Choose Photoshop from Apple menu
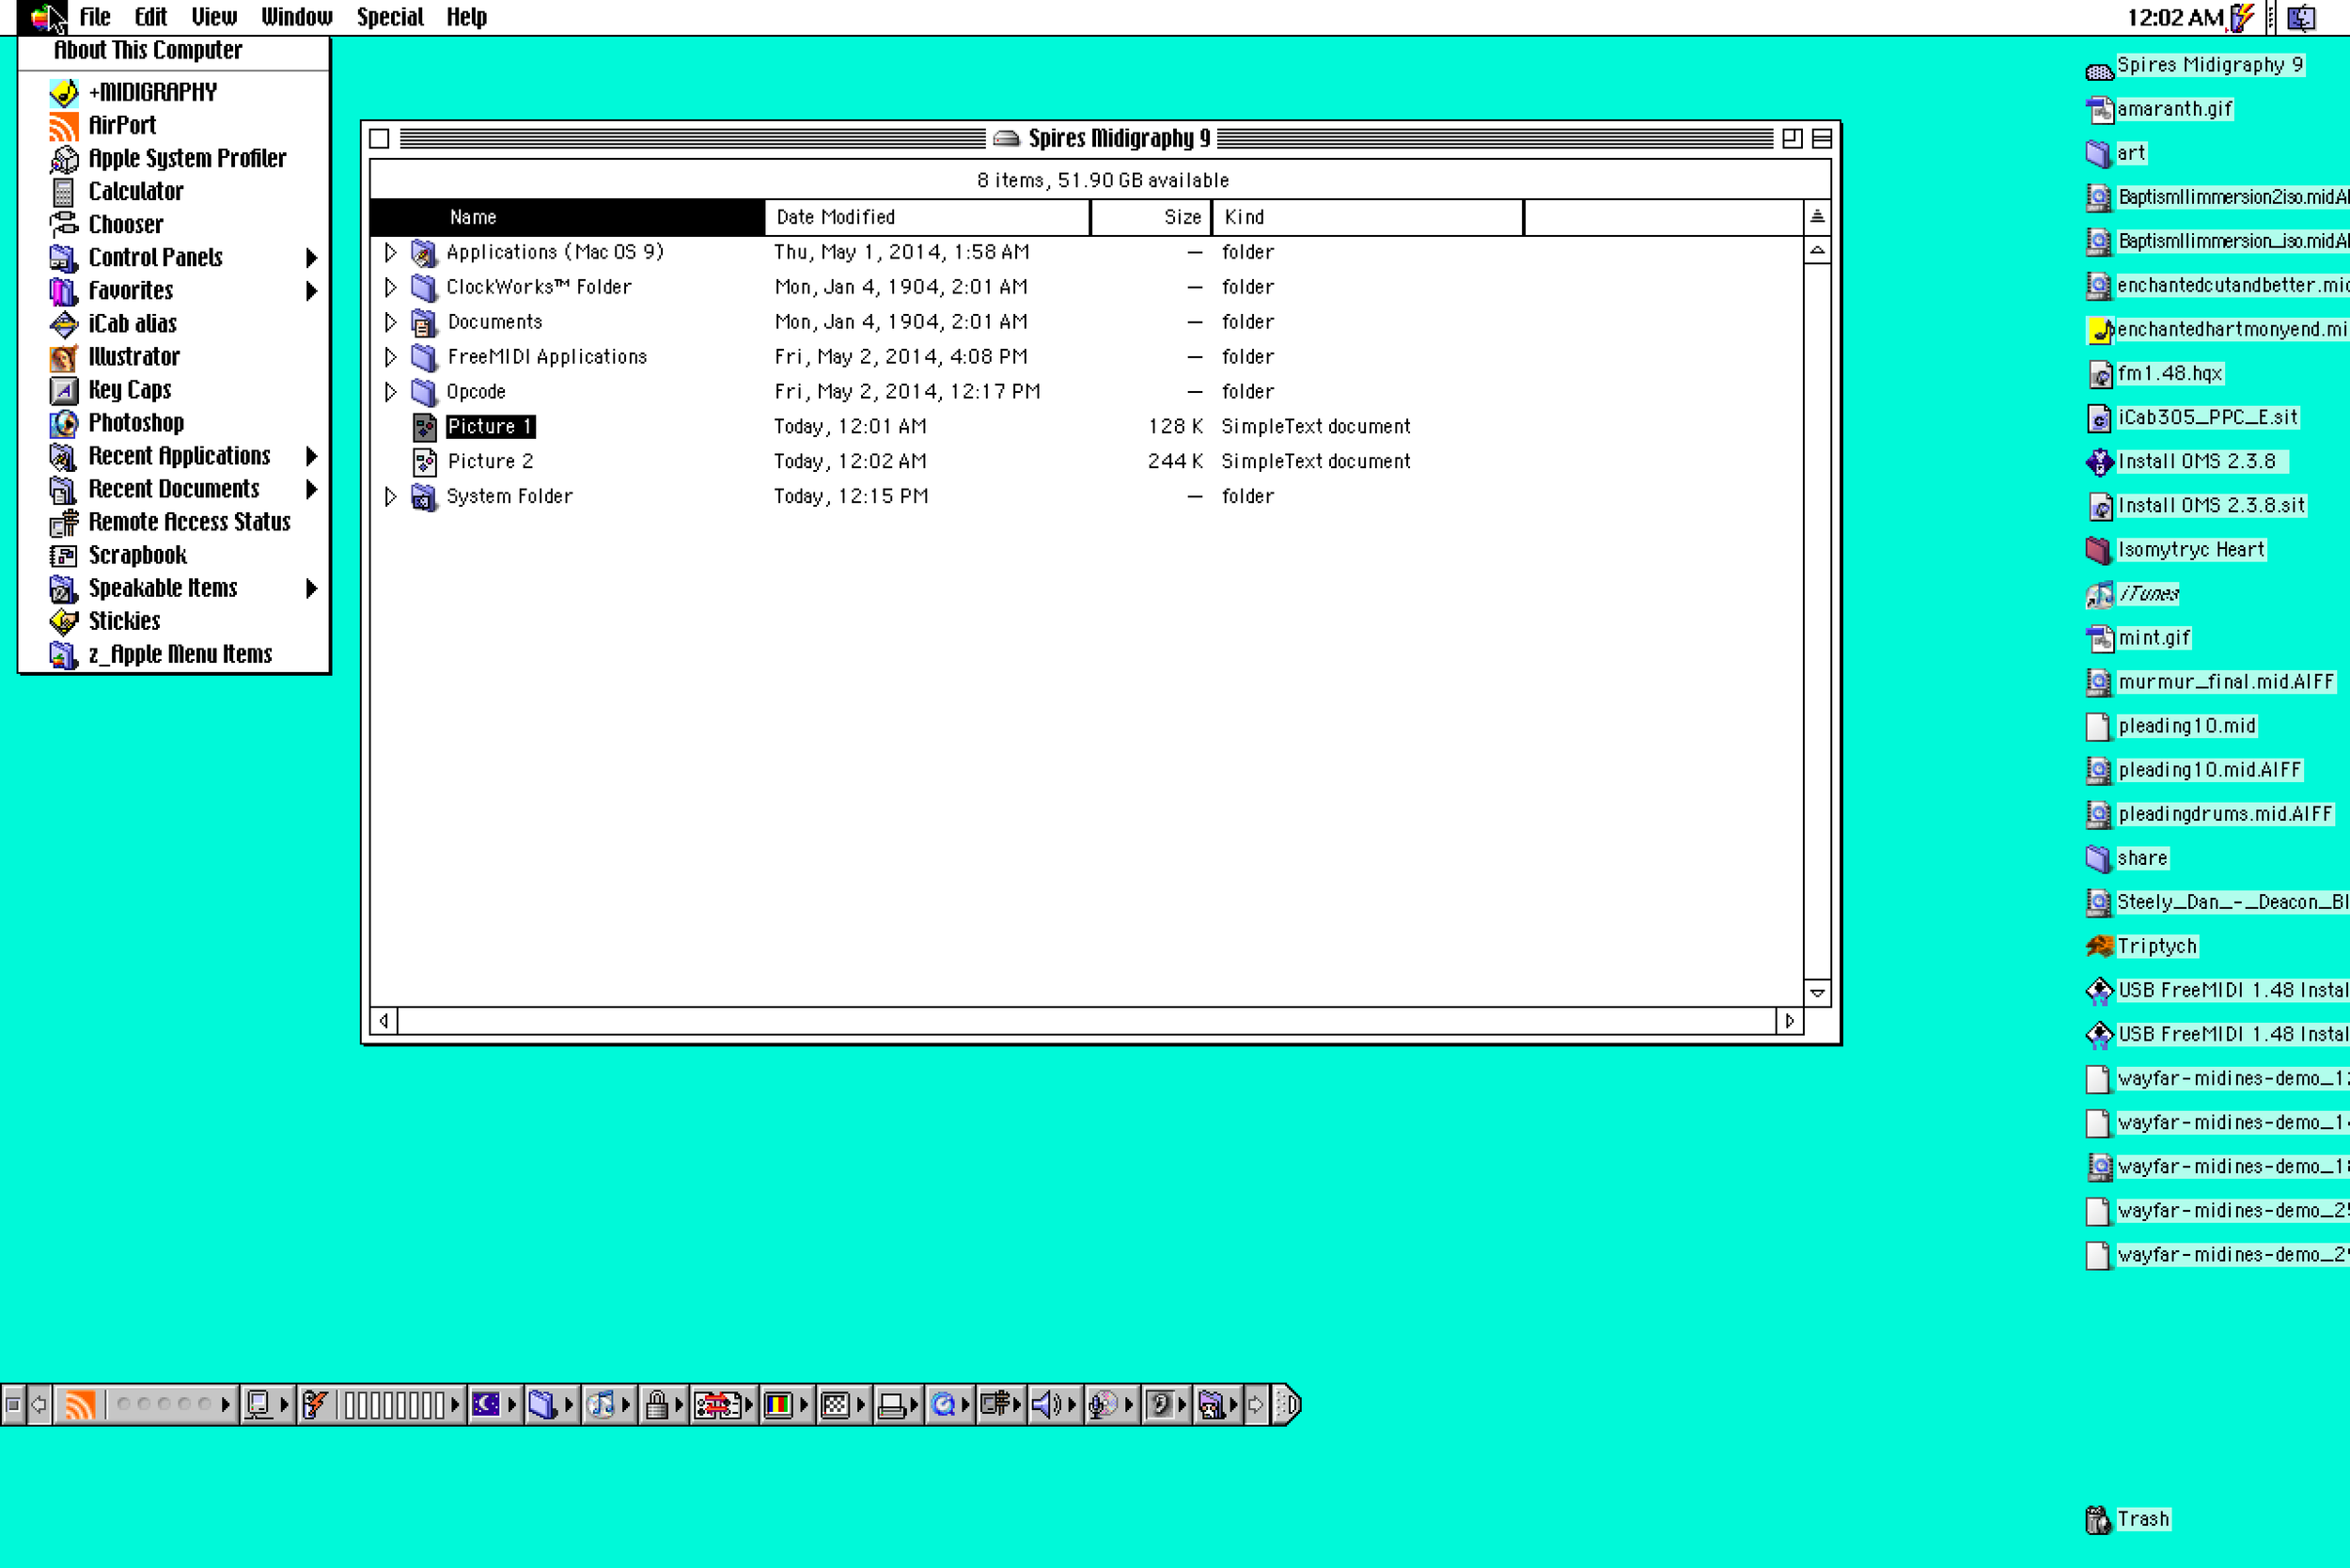Viewport: 2350px width, 1568px height. (174, 423)
